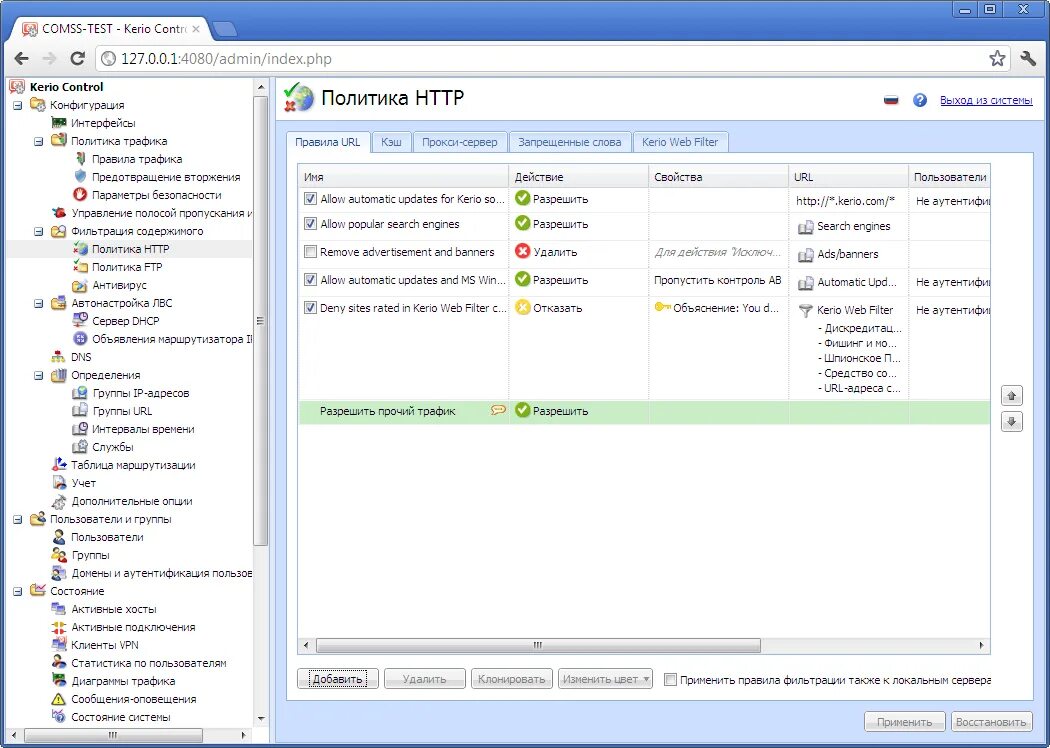Viewport: 1050px width, 748px height.
Task: Click the Клиенты VPN icon
Action: (x=60, y=645)
